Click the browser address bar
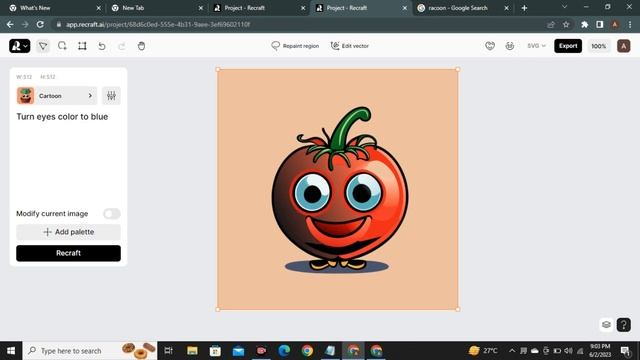 (x=298, y=24)
